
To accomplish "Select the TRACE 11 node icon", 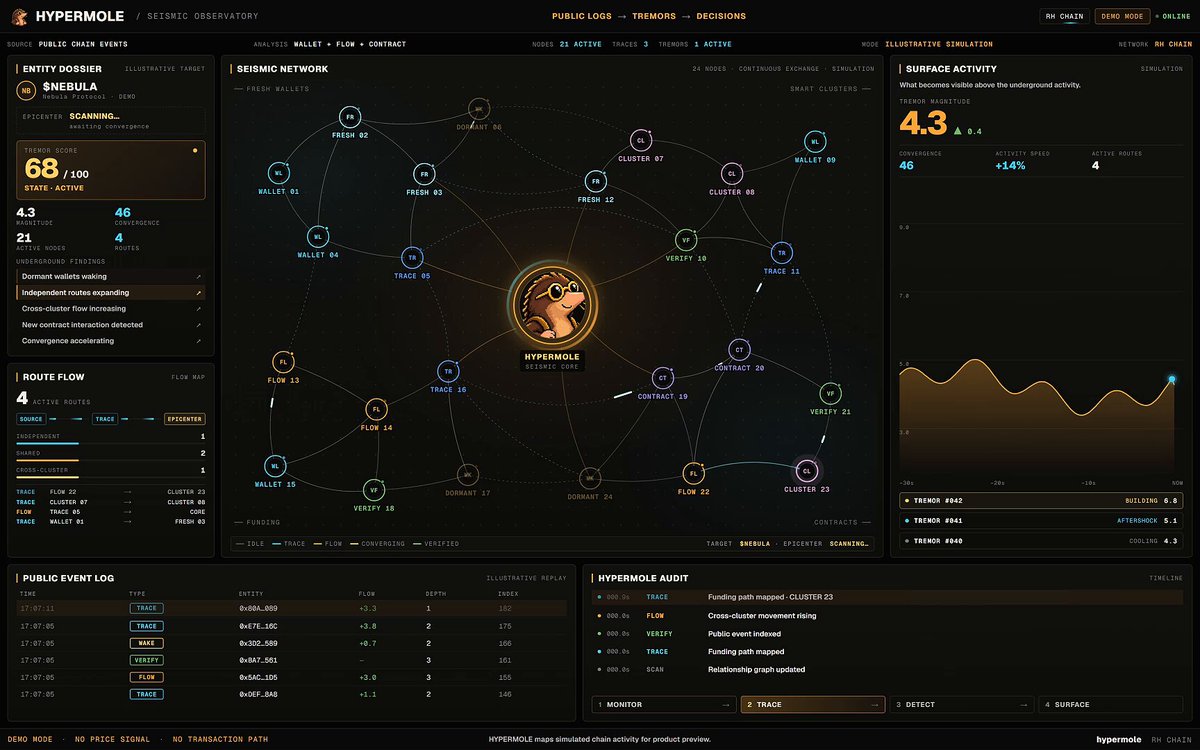I will [x=782, y=253].
